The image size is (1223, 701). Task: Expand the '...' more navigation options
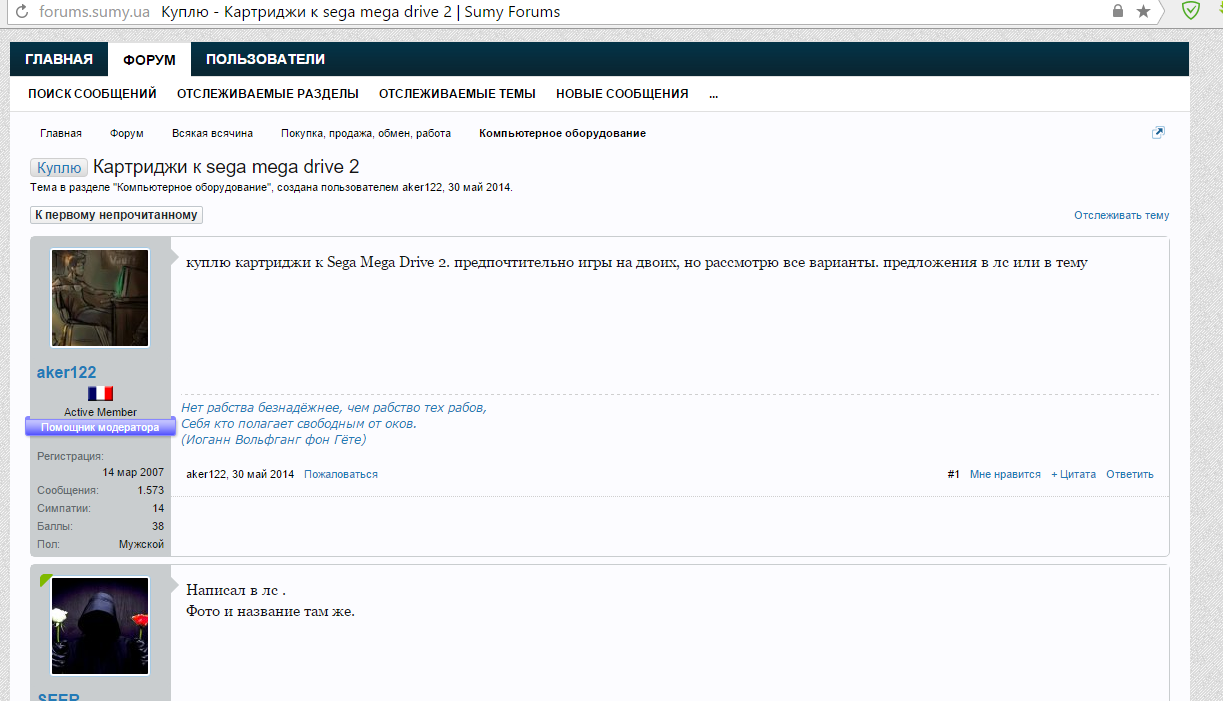(x=713, y=94)
